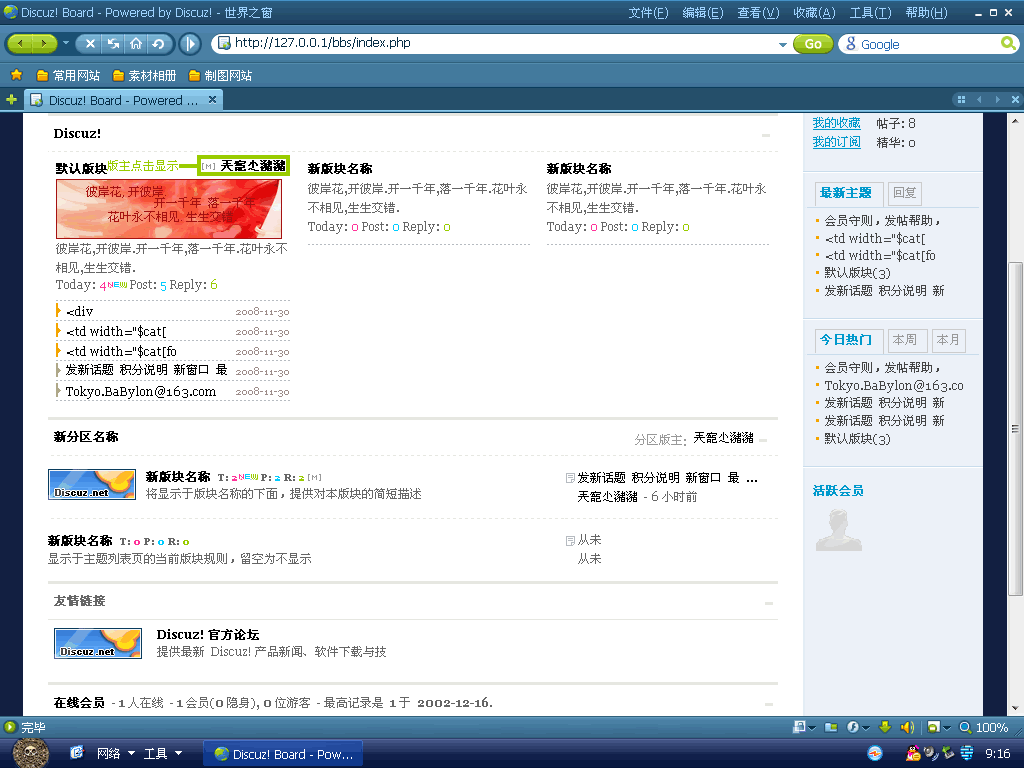This screenshot has width=1024, height=768.
Task: Click the sidebar play panel icon
Action: [x=190, y=44]
